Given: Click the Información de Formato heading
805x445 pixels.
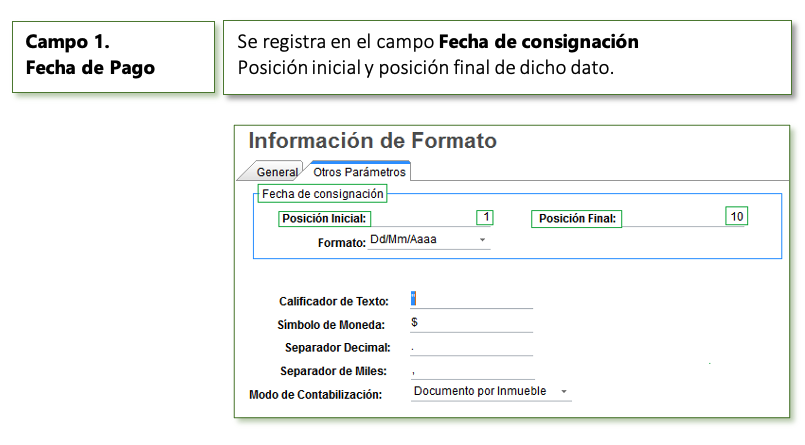Looking at the screenshot, I should (372, 141).
